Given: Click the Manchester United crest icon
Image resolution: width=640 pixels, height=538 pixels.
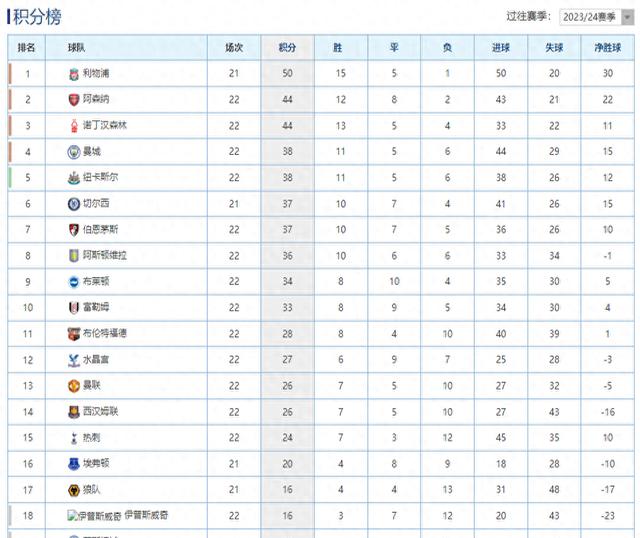Looking at the screenshot, I should coord(74,386).
